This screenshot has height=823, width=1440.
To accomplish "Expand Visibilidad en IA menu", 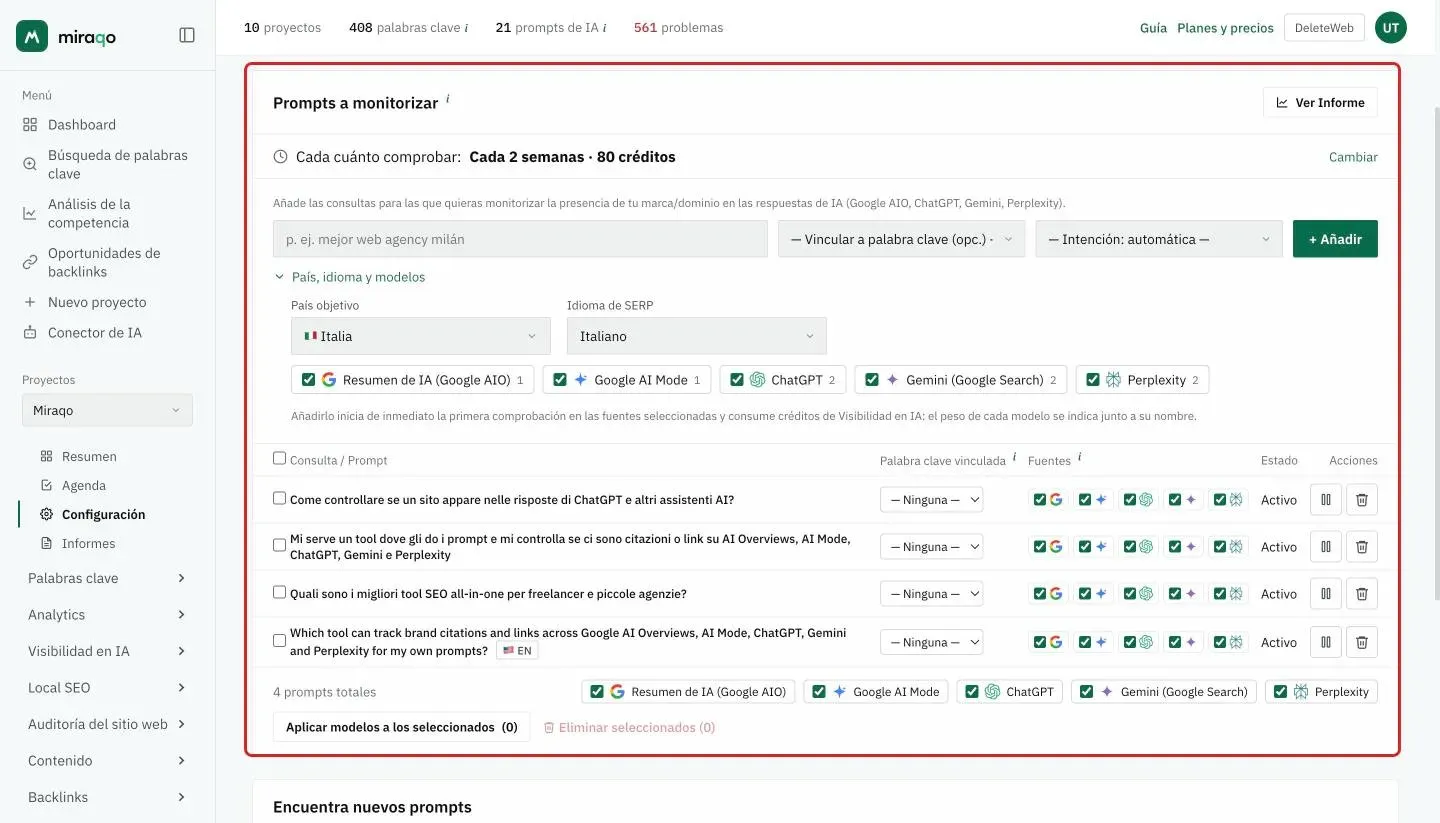I will (x=107, y=651).
